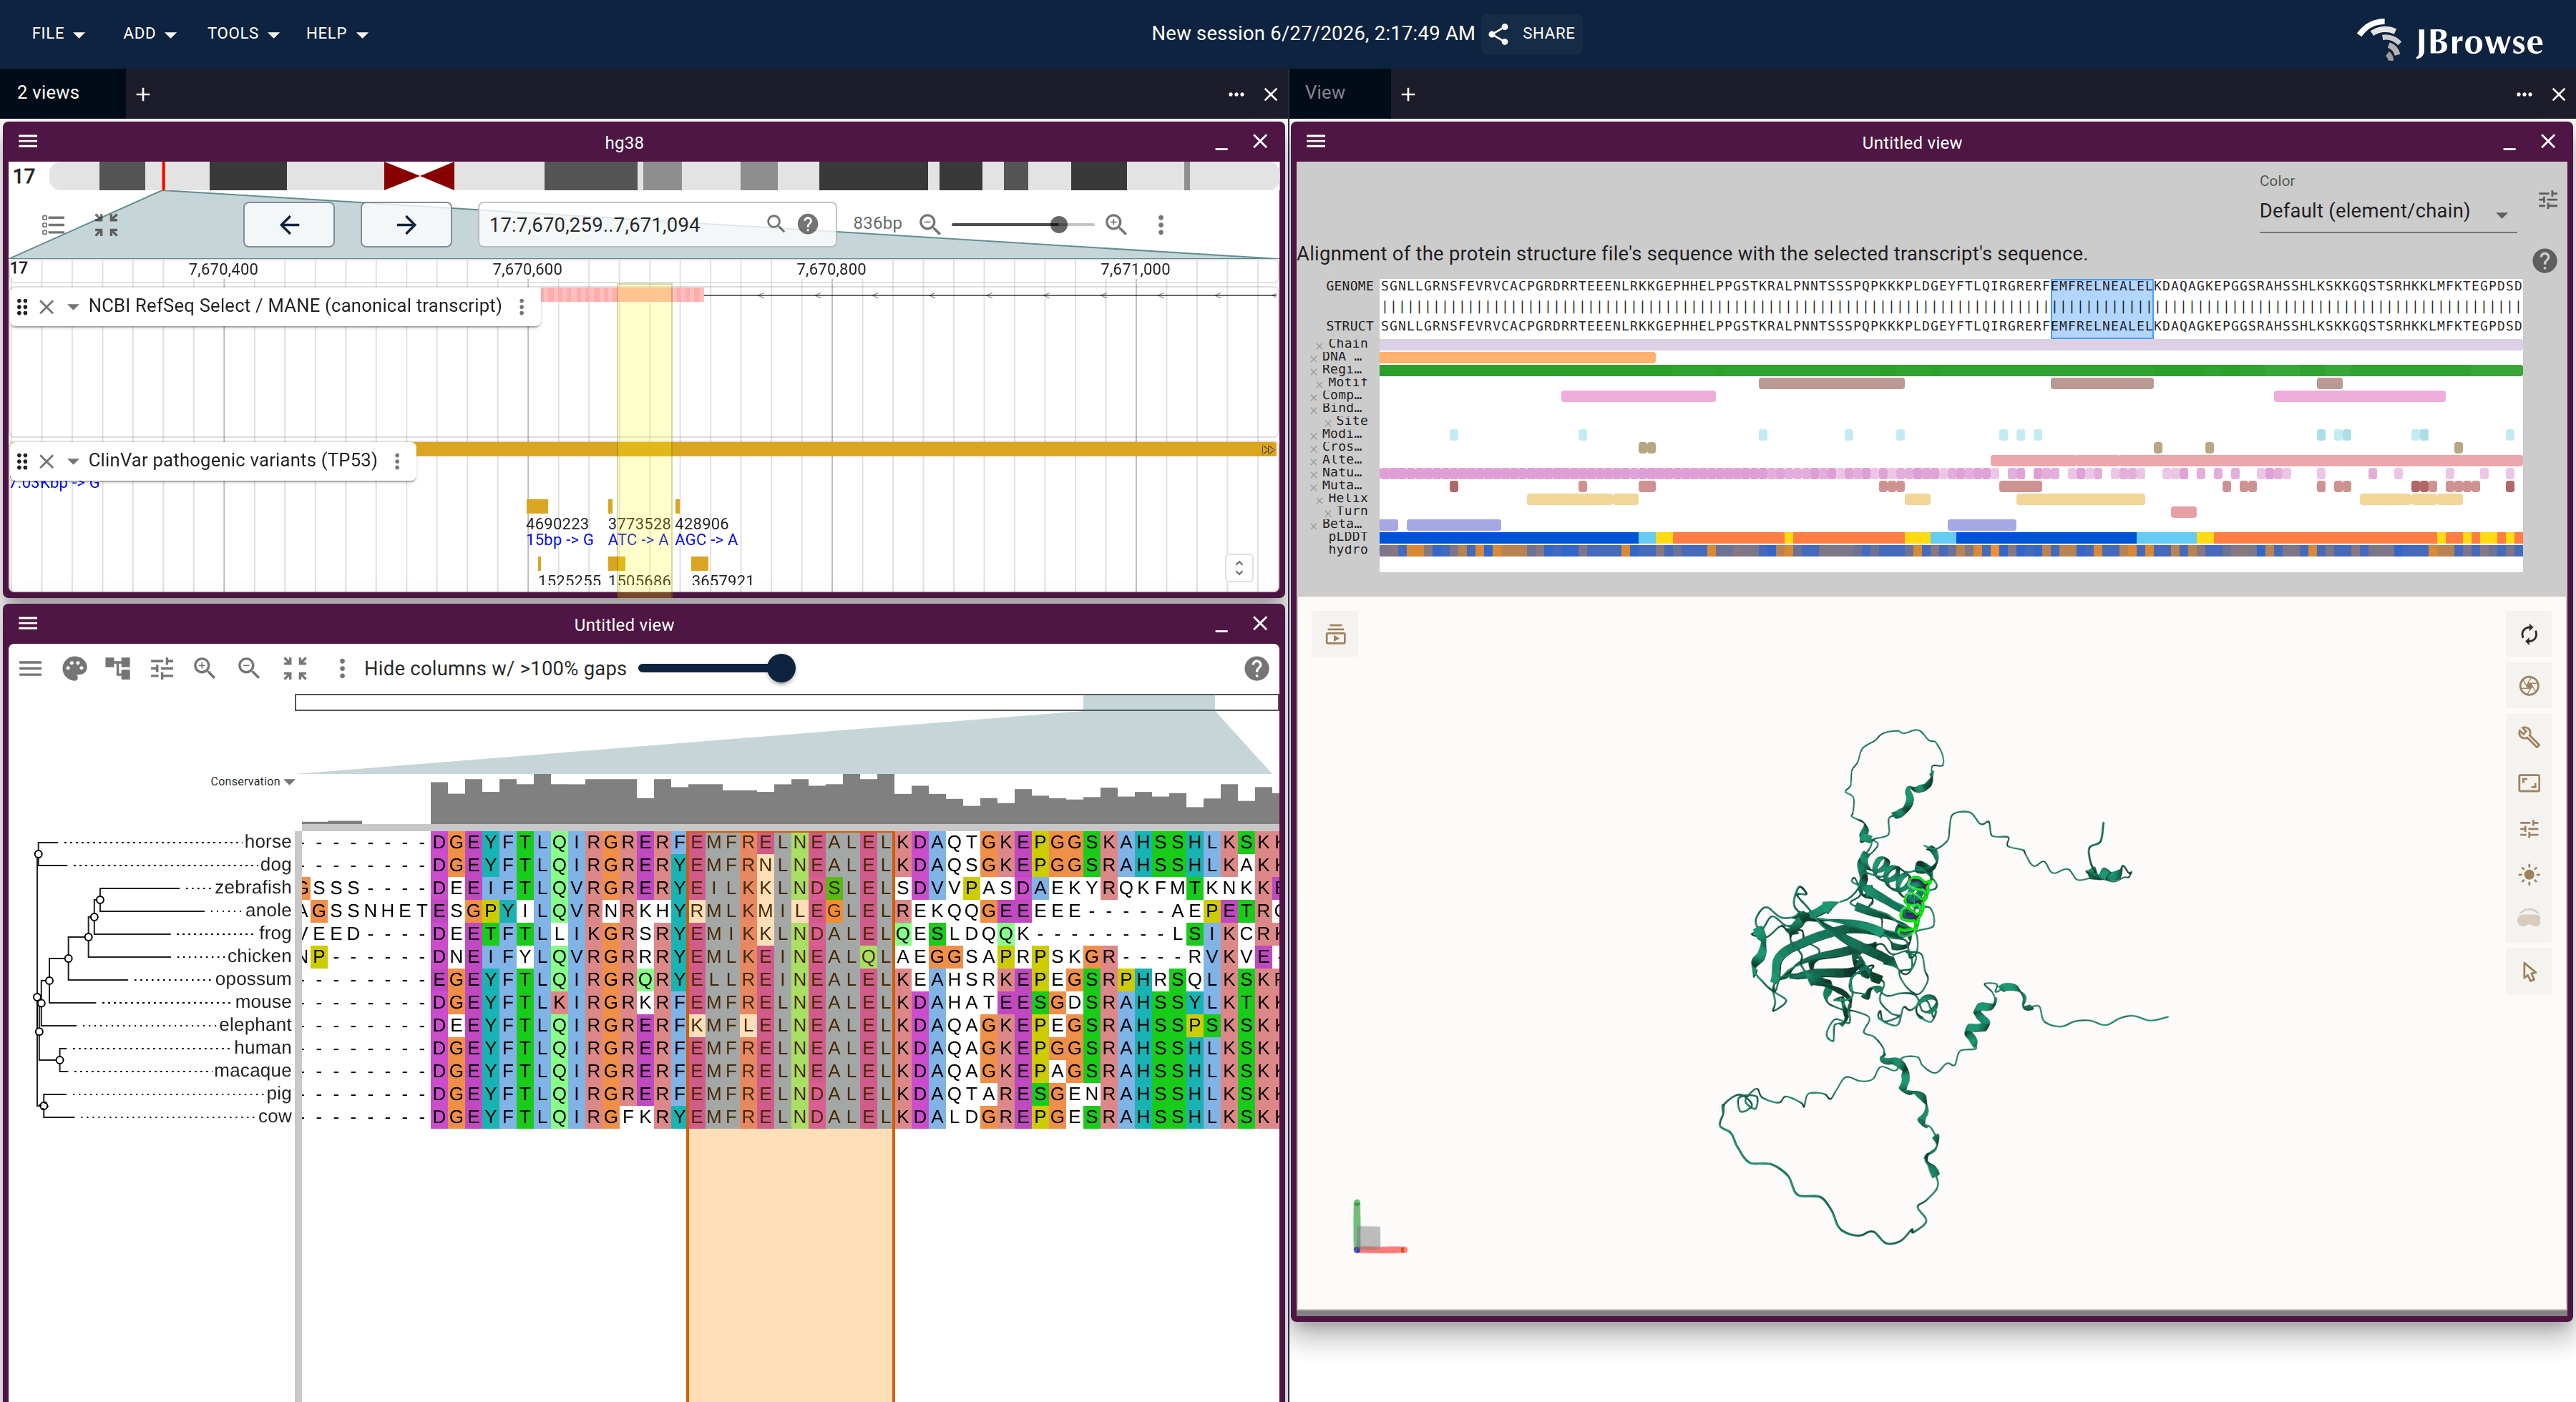
Task: Hide the Mutagenesis feature track row
Action: pos(1313,487)
